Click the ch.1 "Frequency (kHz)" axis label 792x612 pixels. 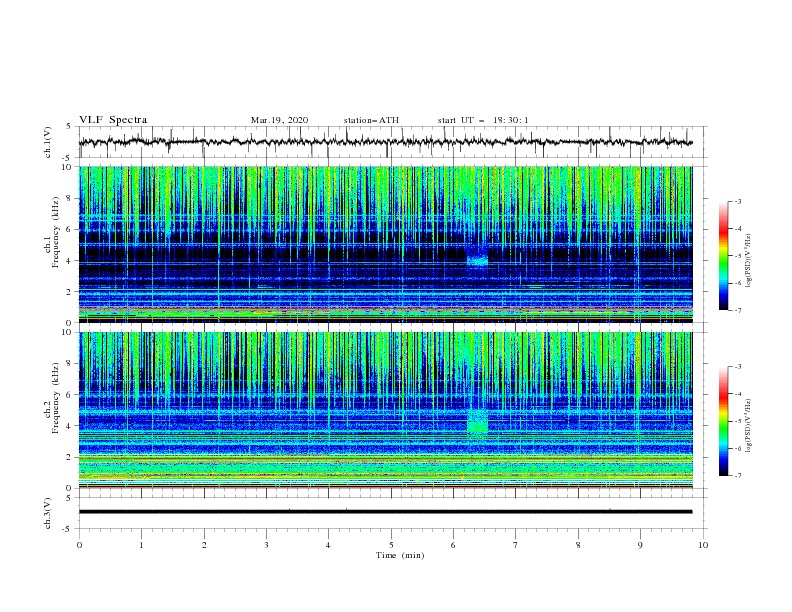pos(56,233)
